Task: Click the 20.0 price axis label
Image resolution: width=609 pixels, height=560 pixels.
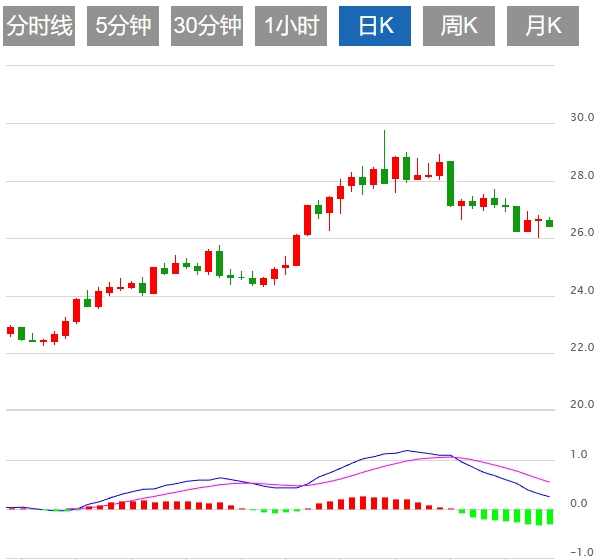Action: click(581, 405)
